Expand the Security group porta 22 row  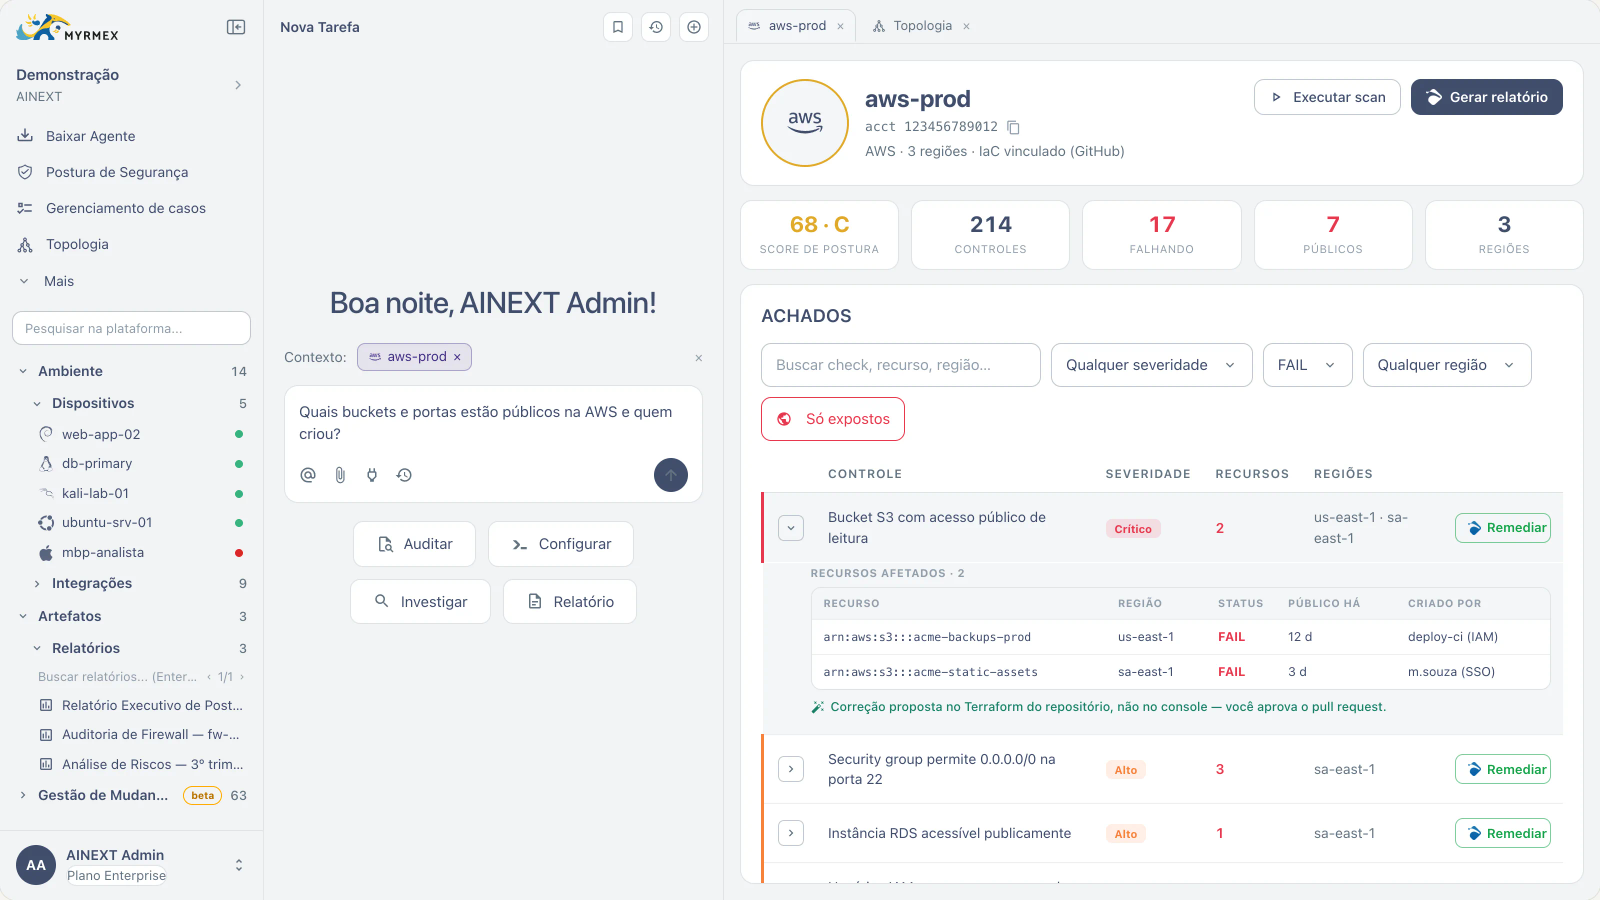tap(791, 769)
